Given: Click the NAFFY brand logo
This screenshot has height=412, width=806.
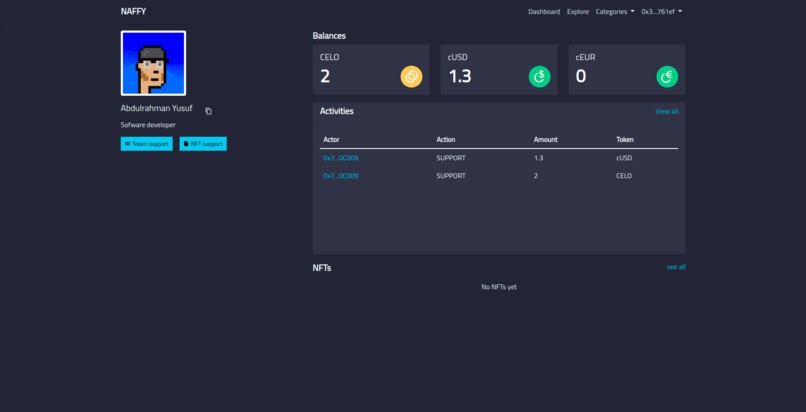Looking at the screenshot, I should (133, 11).
